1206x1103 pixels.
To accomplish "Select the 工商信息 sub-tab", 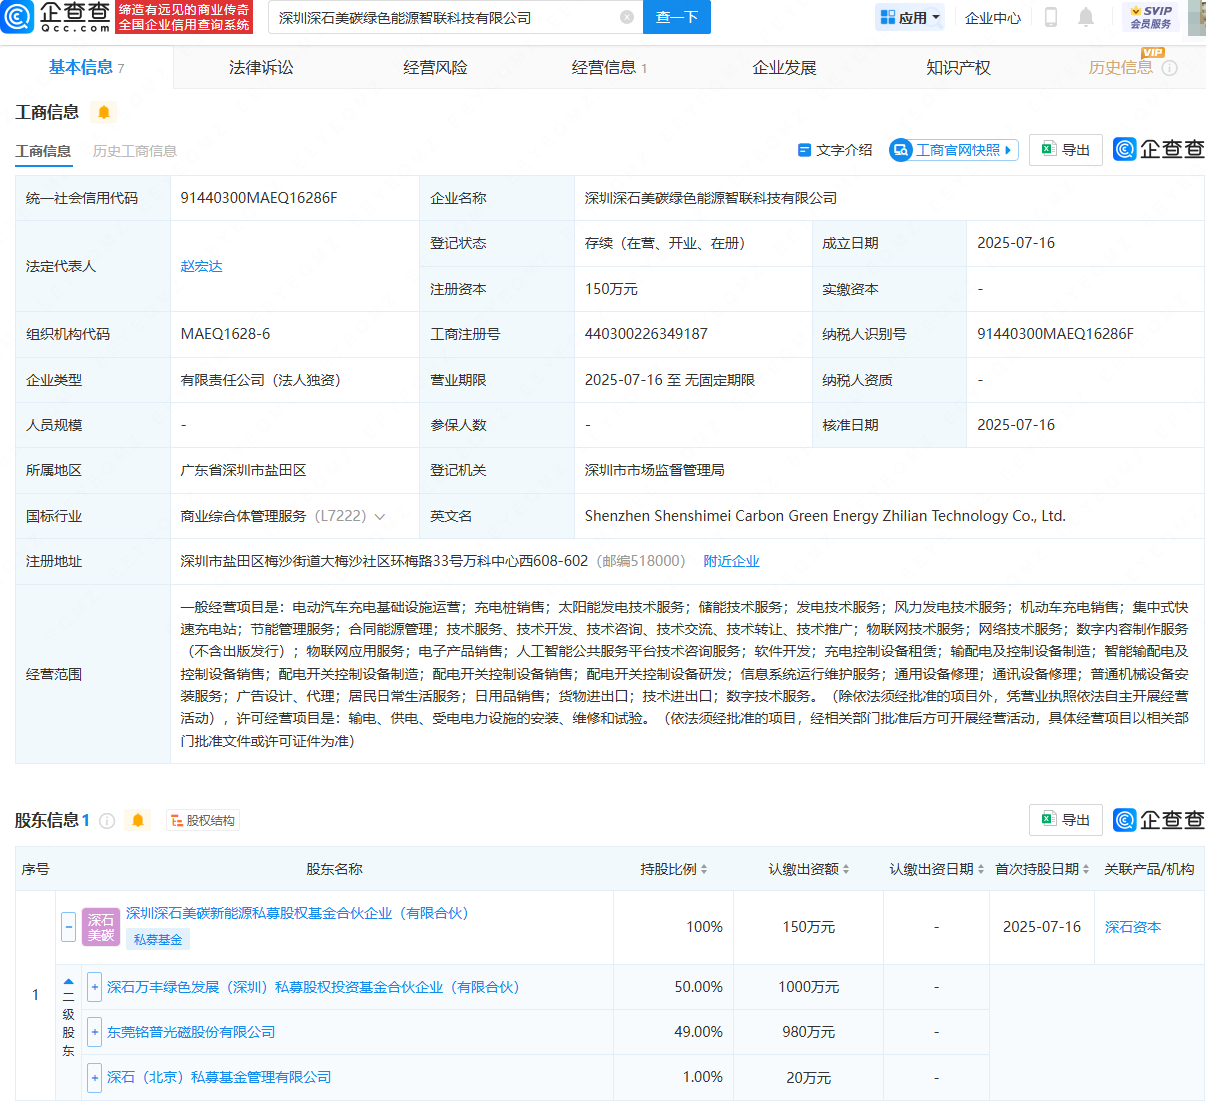I will click(x=43, y=151).
